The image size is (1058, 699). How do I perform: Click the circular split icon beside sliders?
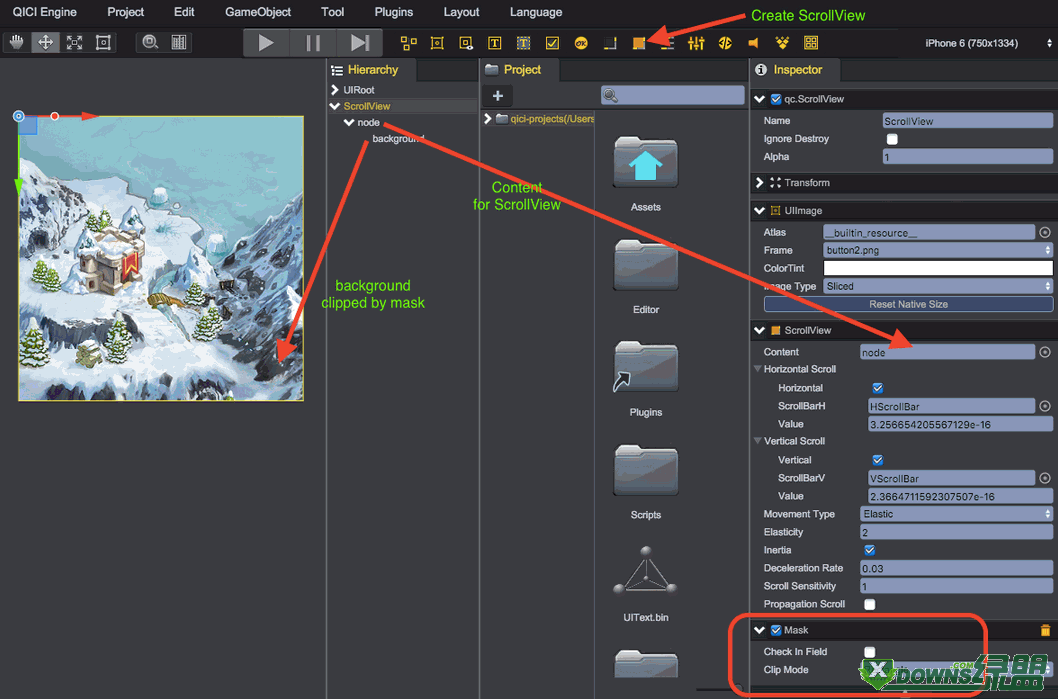pos(725,43)
